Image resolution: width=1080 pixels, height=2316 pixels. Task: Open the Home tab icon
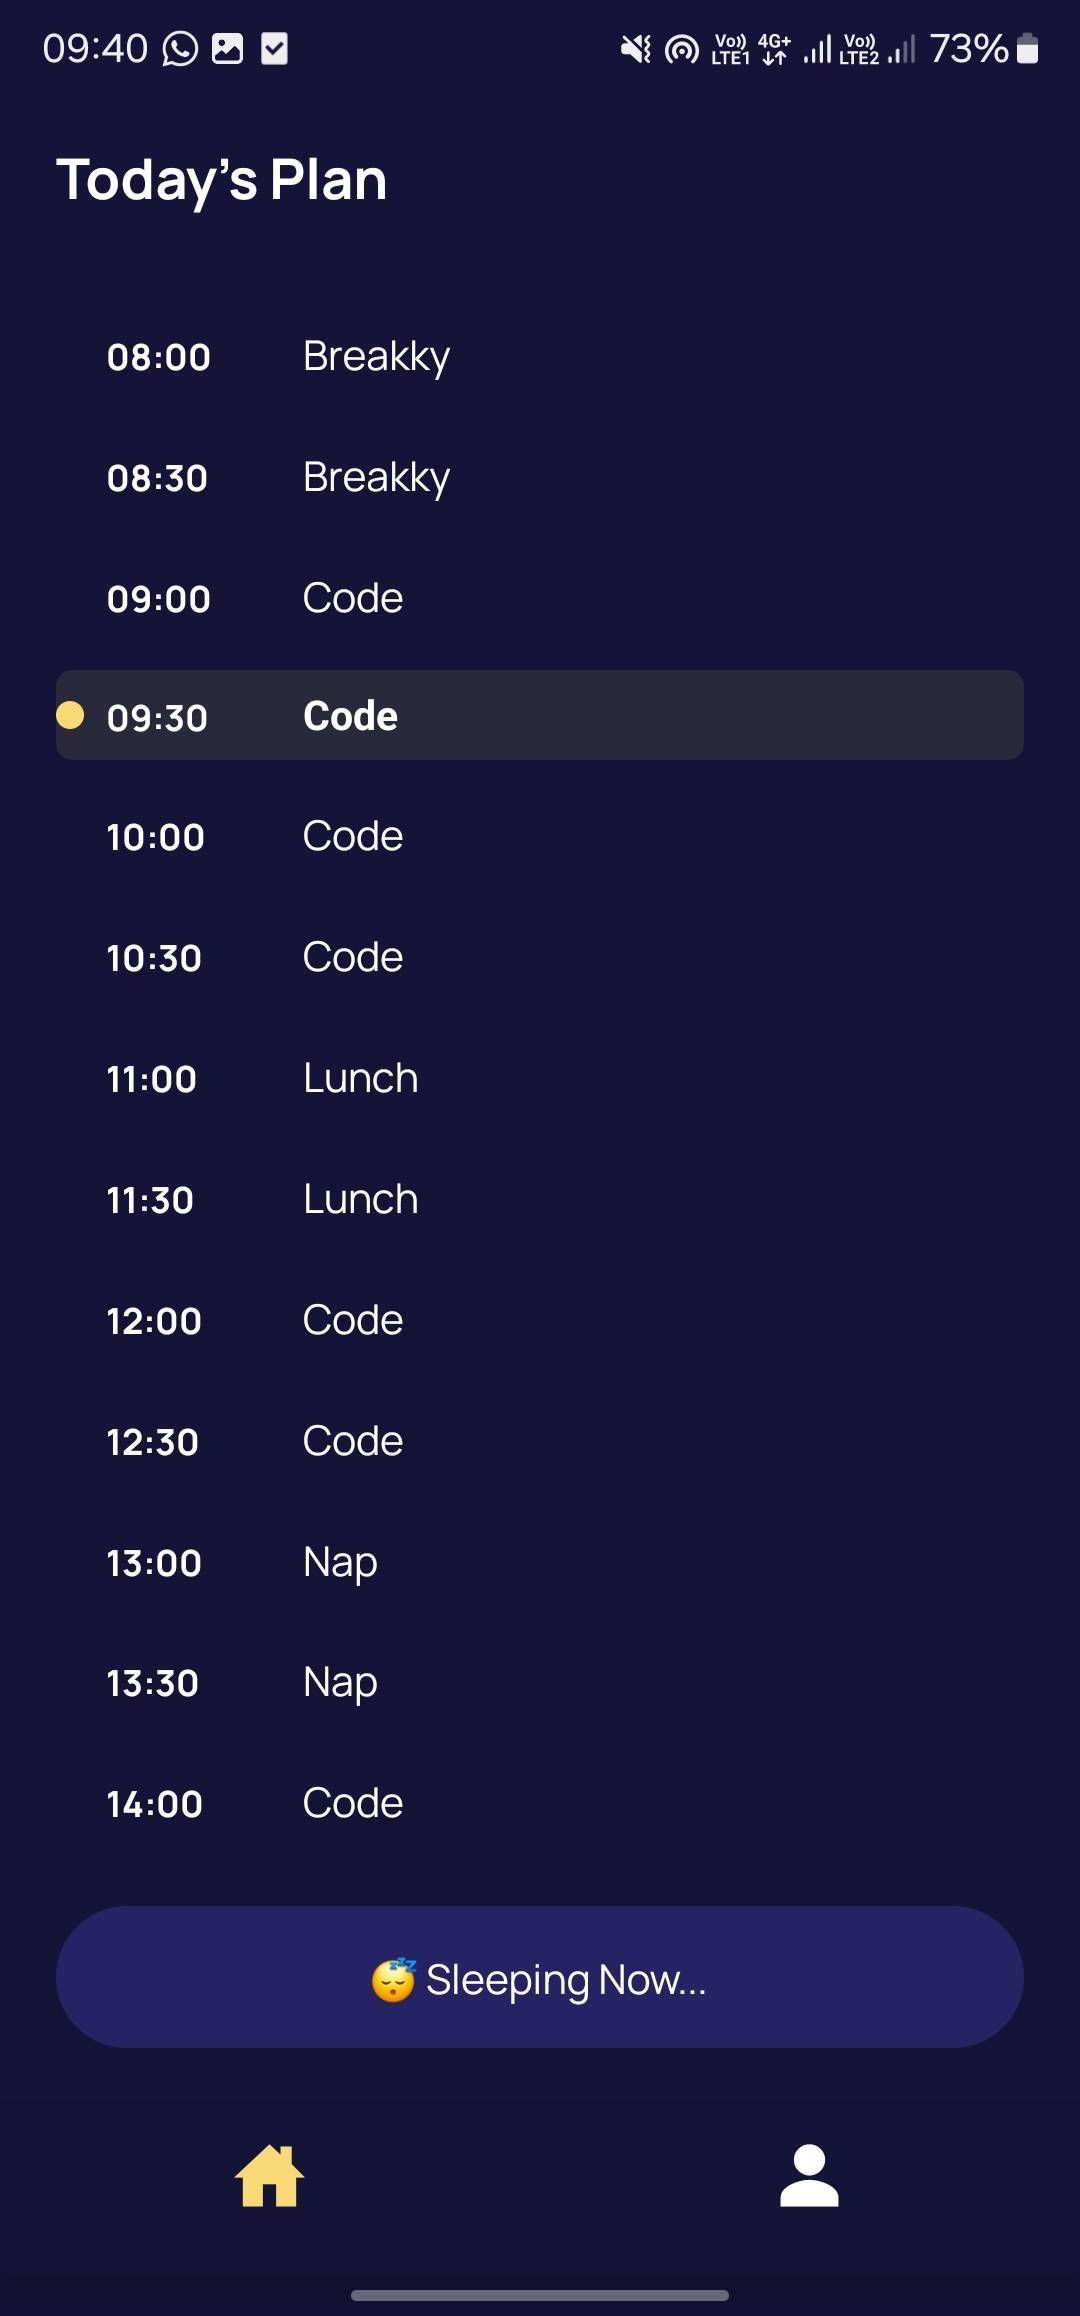269,2176
